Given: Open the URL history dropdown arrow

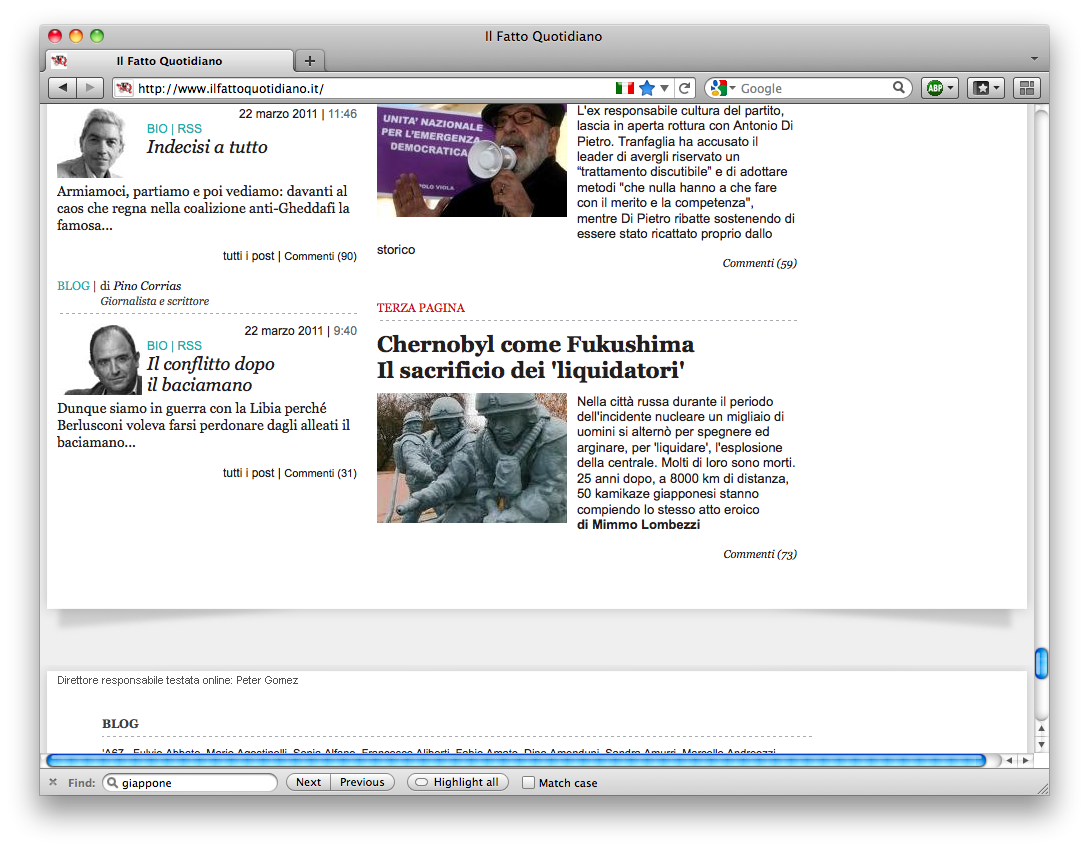Looking at the screenshot, I should (665, 88).
